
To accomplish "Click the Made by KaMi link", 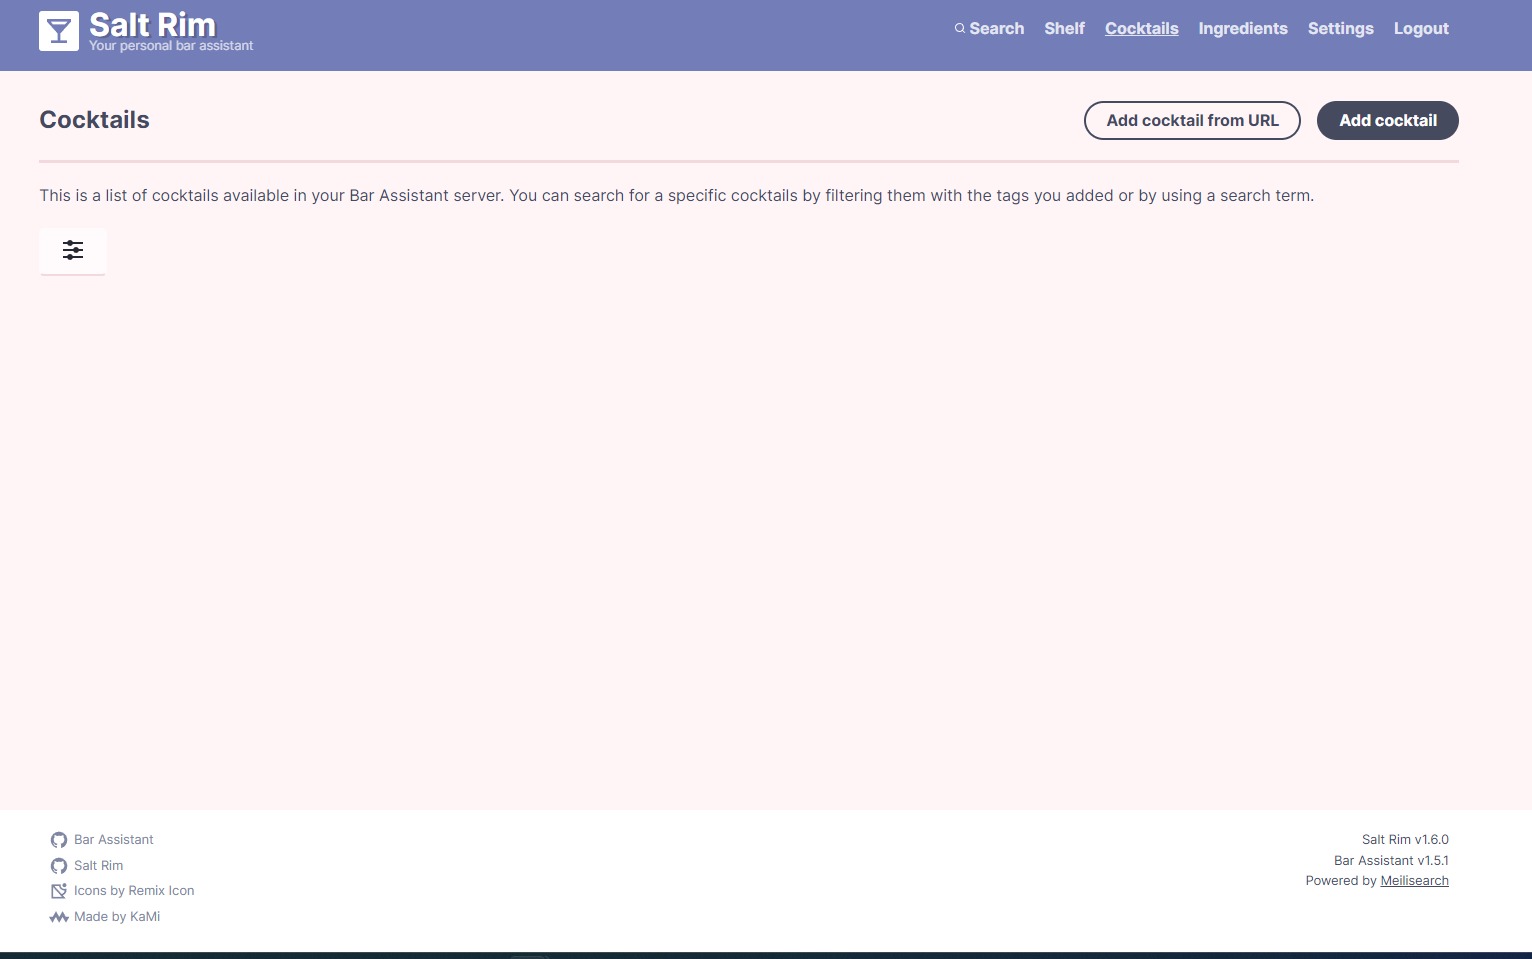I will 116,916.
